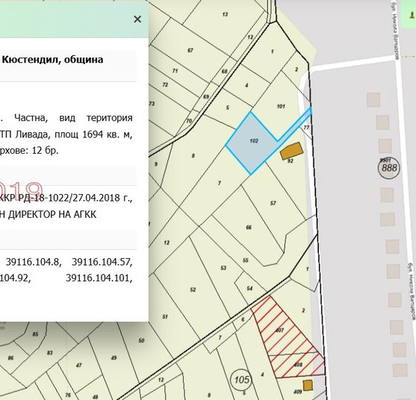Select red hatched parcel 407
416x400 pixels.
click(x=282, y=328)
